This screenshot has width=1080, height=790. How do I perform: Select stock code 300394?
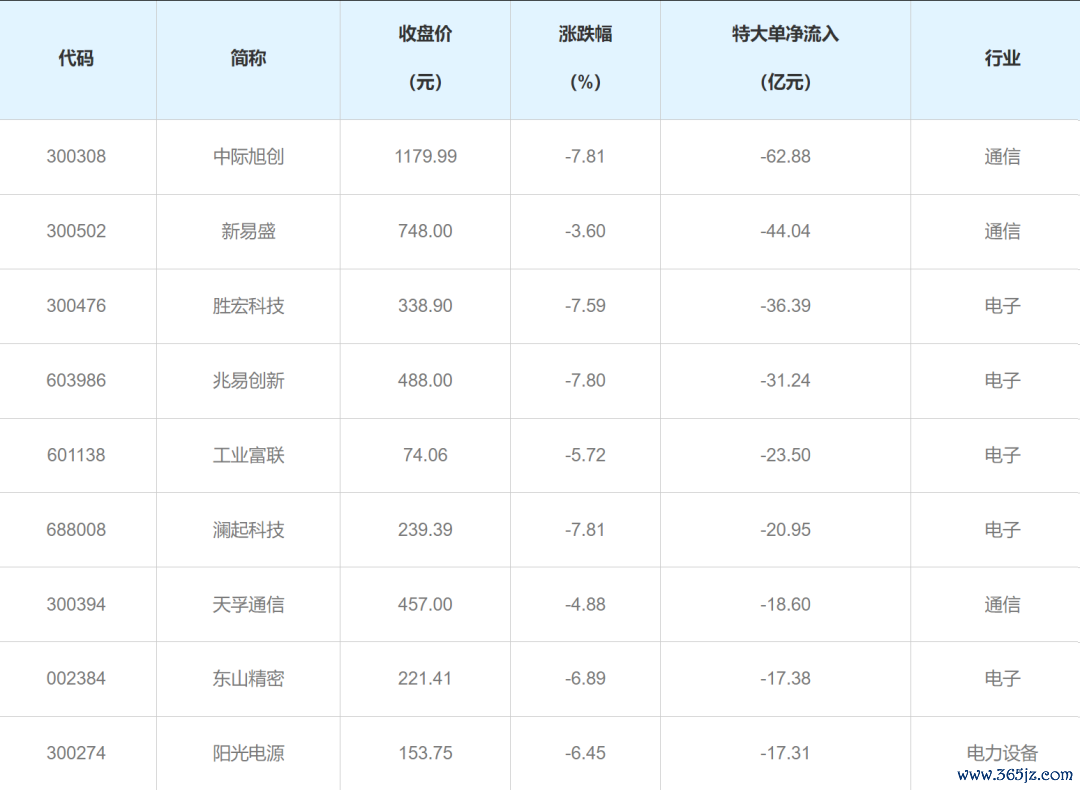[76, 605]
